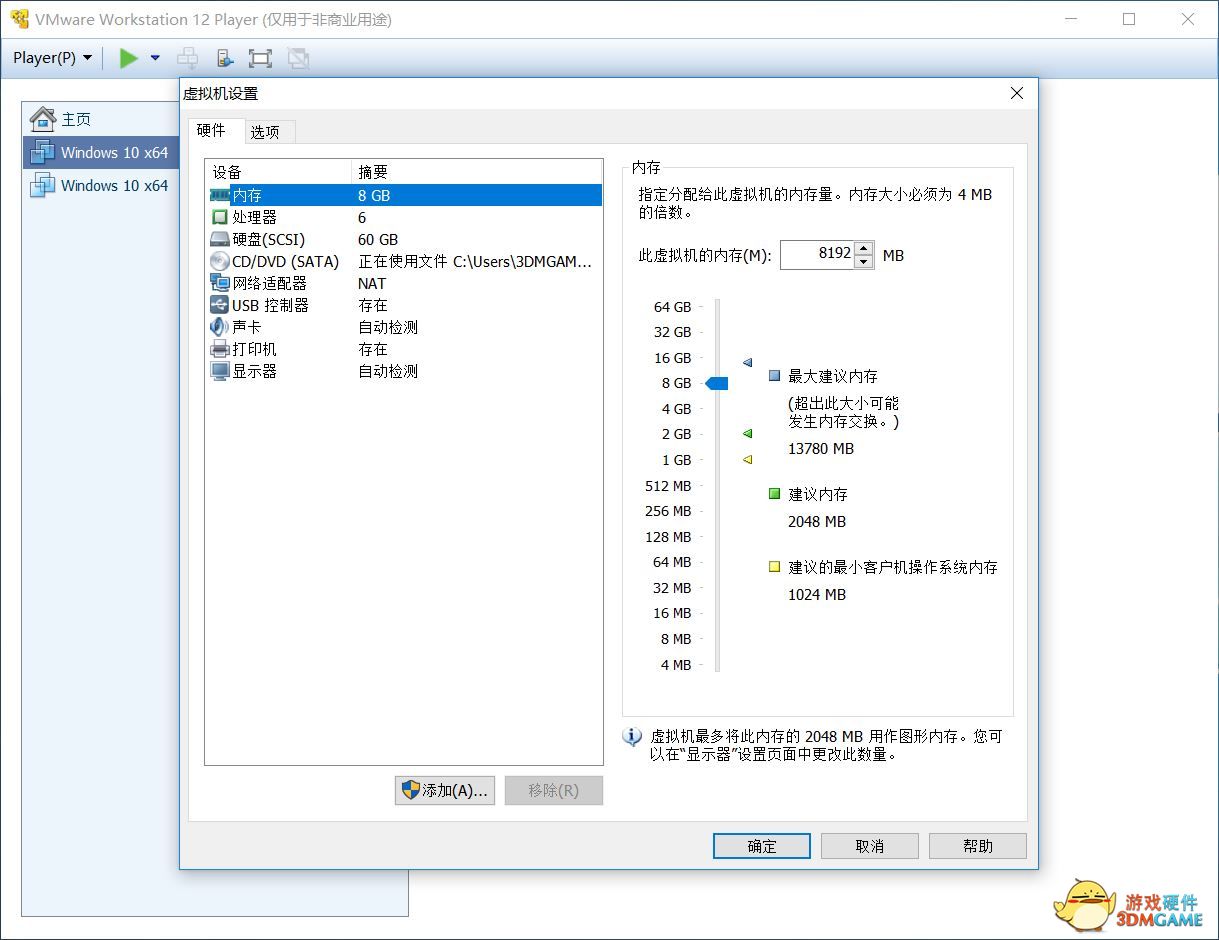
Task: Switch to the 硬件 tab
Action: tap(211, 130)
